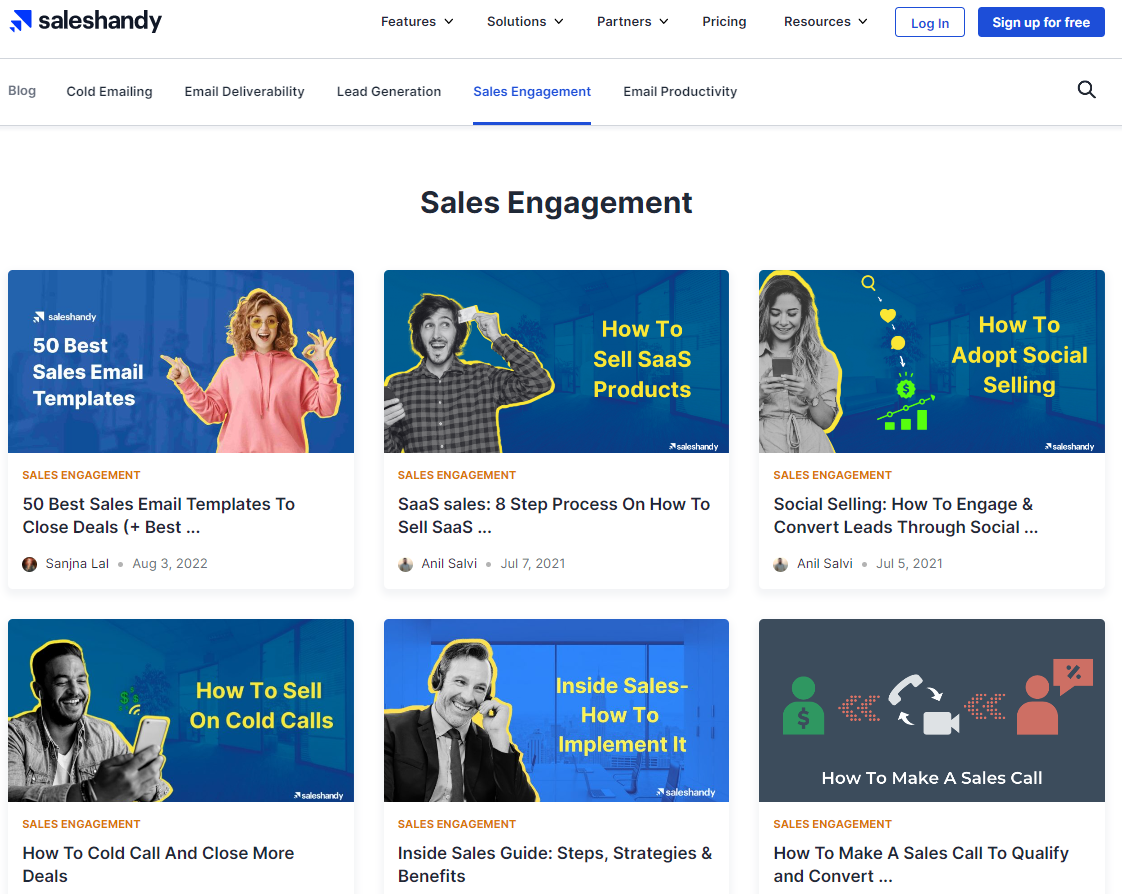The image size is (1122, 894).
Task: Open How To Sell On Cold Calls thumbnail
Action: 181,711
